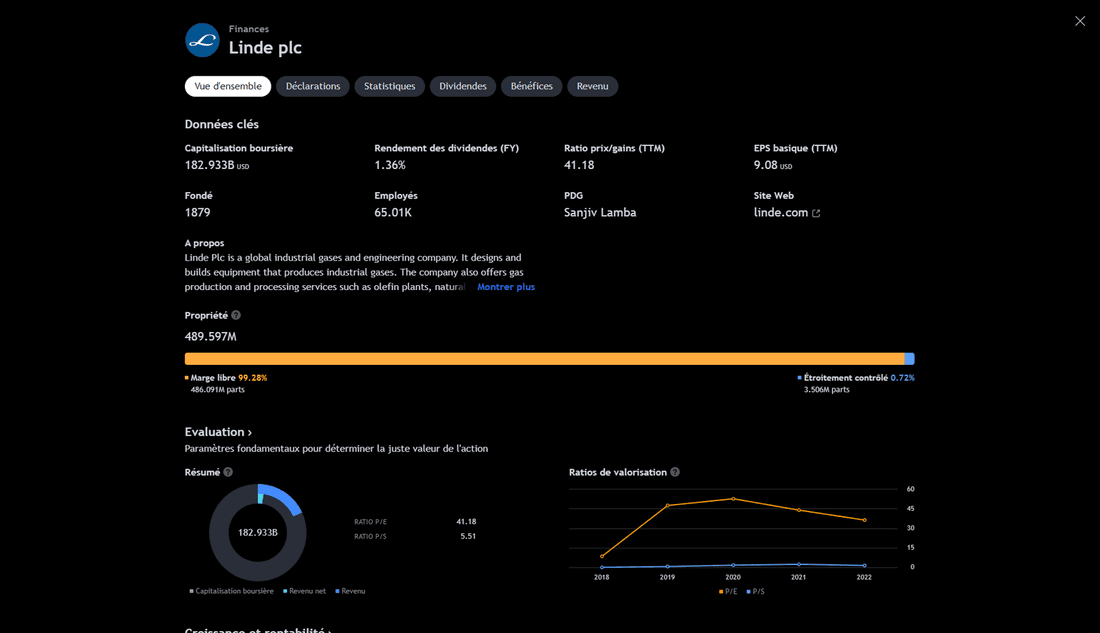The width and height of the screenshot is (1100, 633).
Task: Click the 2021 P/E data point
Action: [799, 510]
